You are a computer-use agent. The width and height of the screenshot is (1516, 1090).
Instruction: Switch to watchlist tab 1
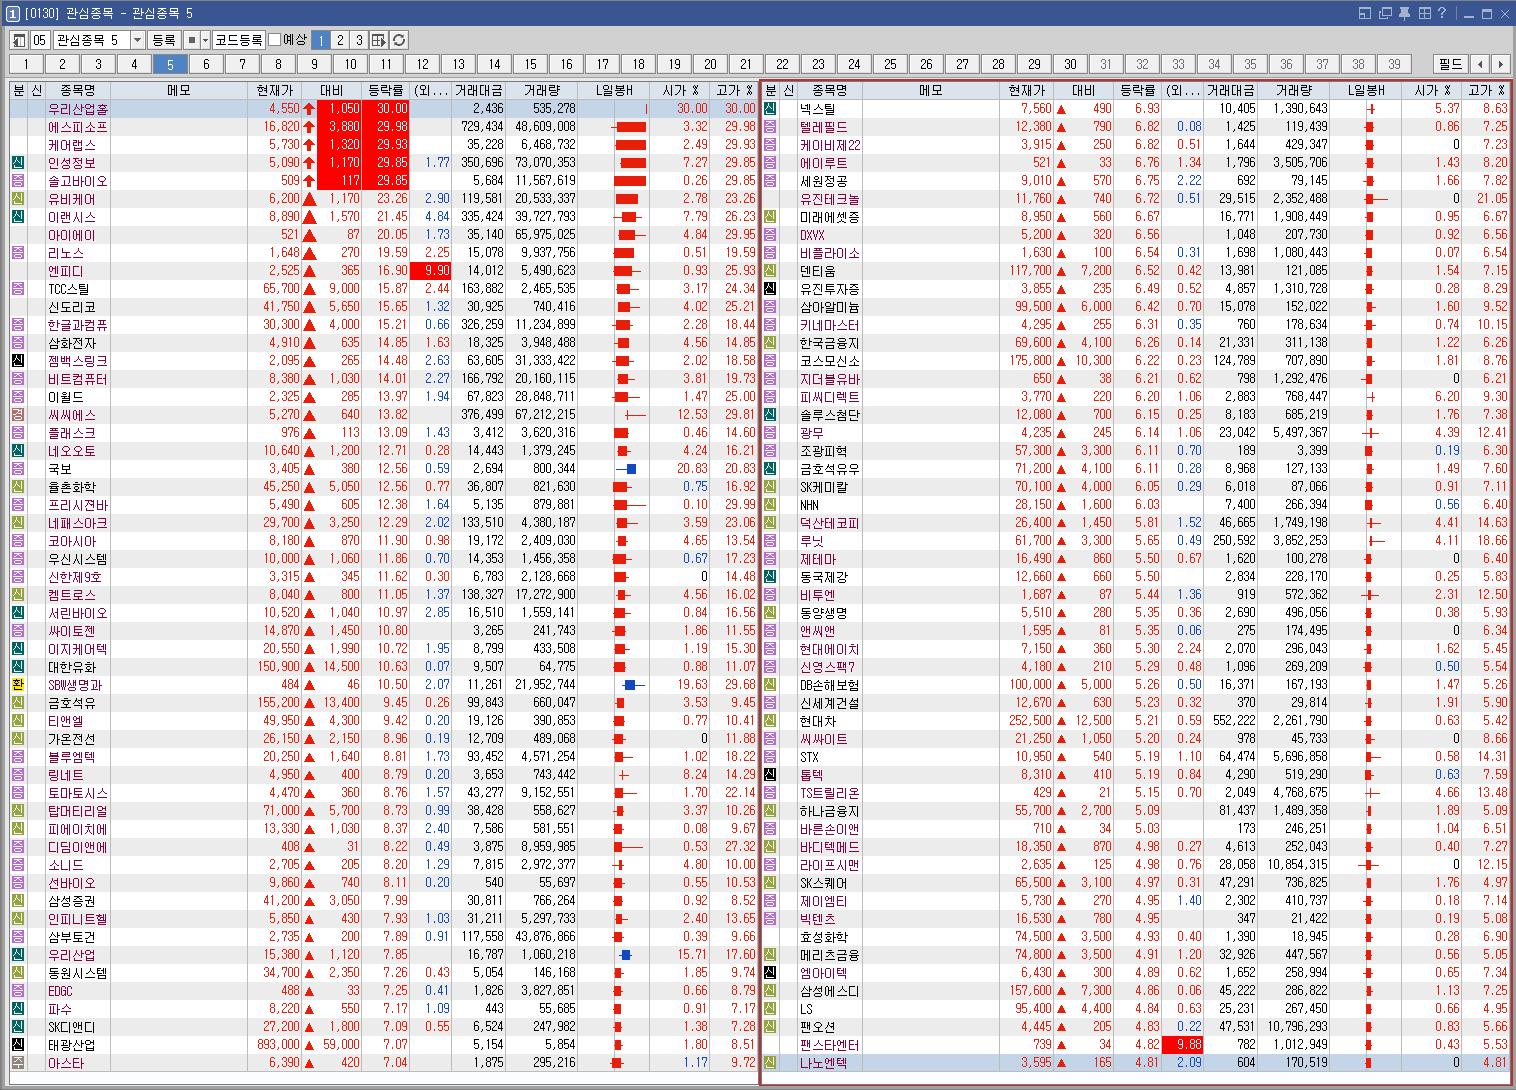(26, 64)
